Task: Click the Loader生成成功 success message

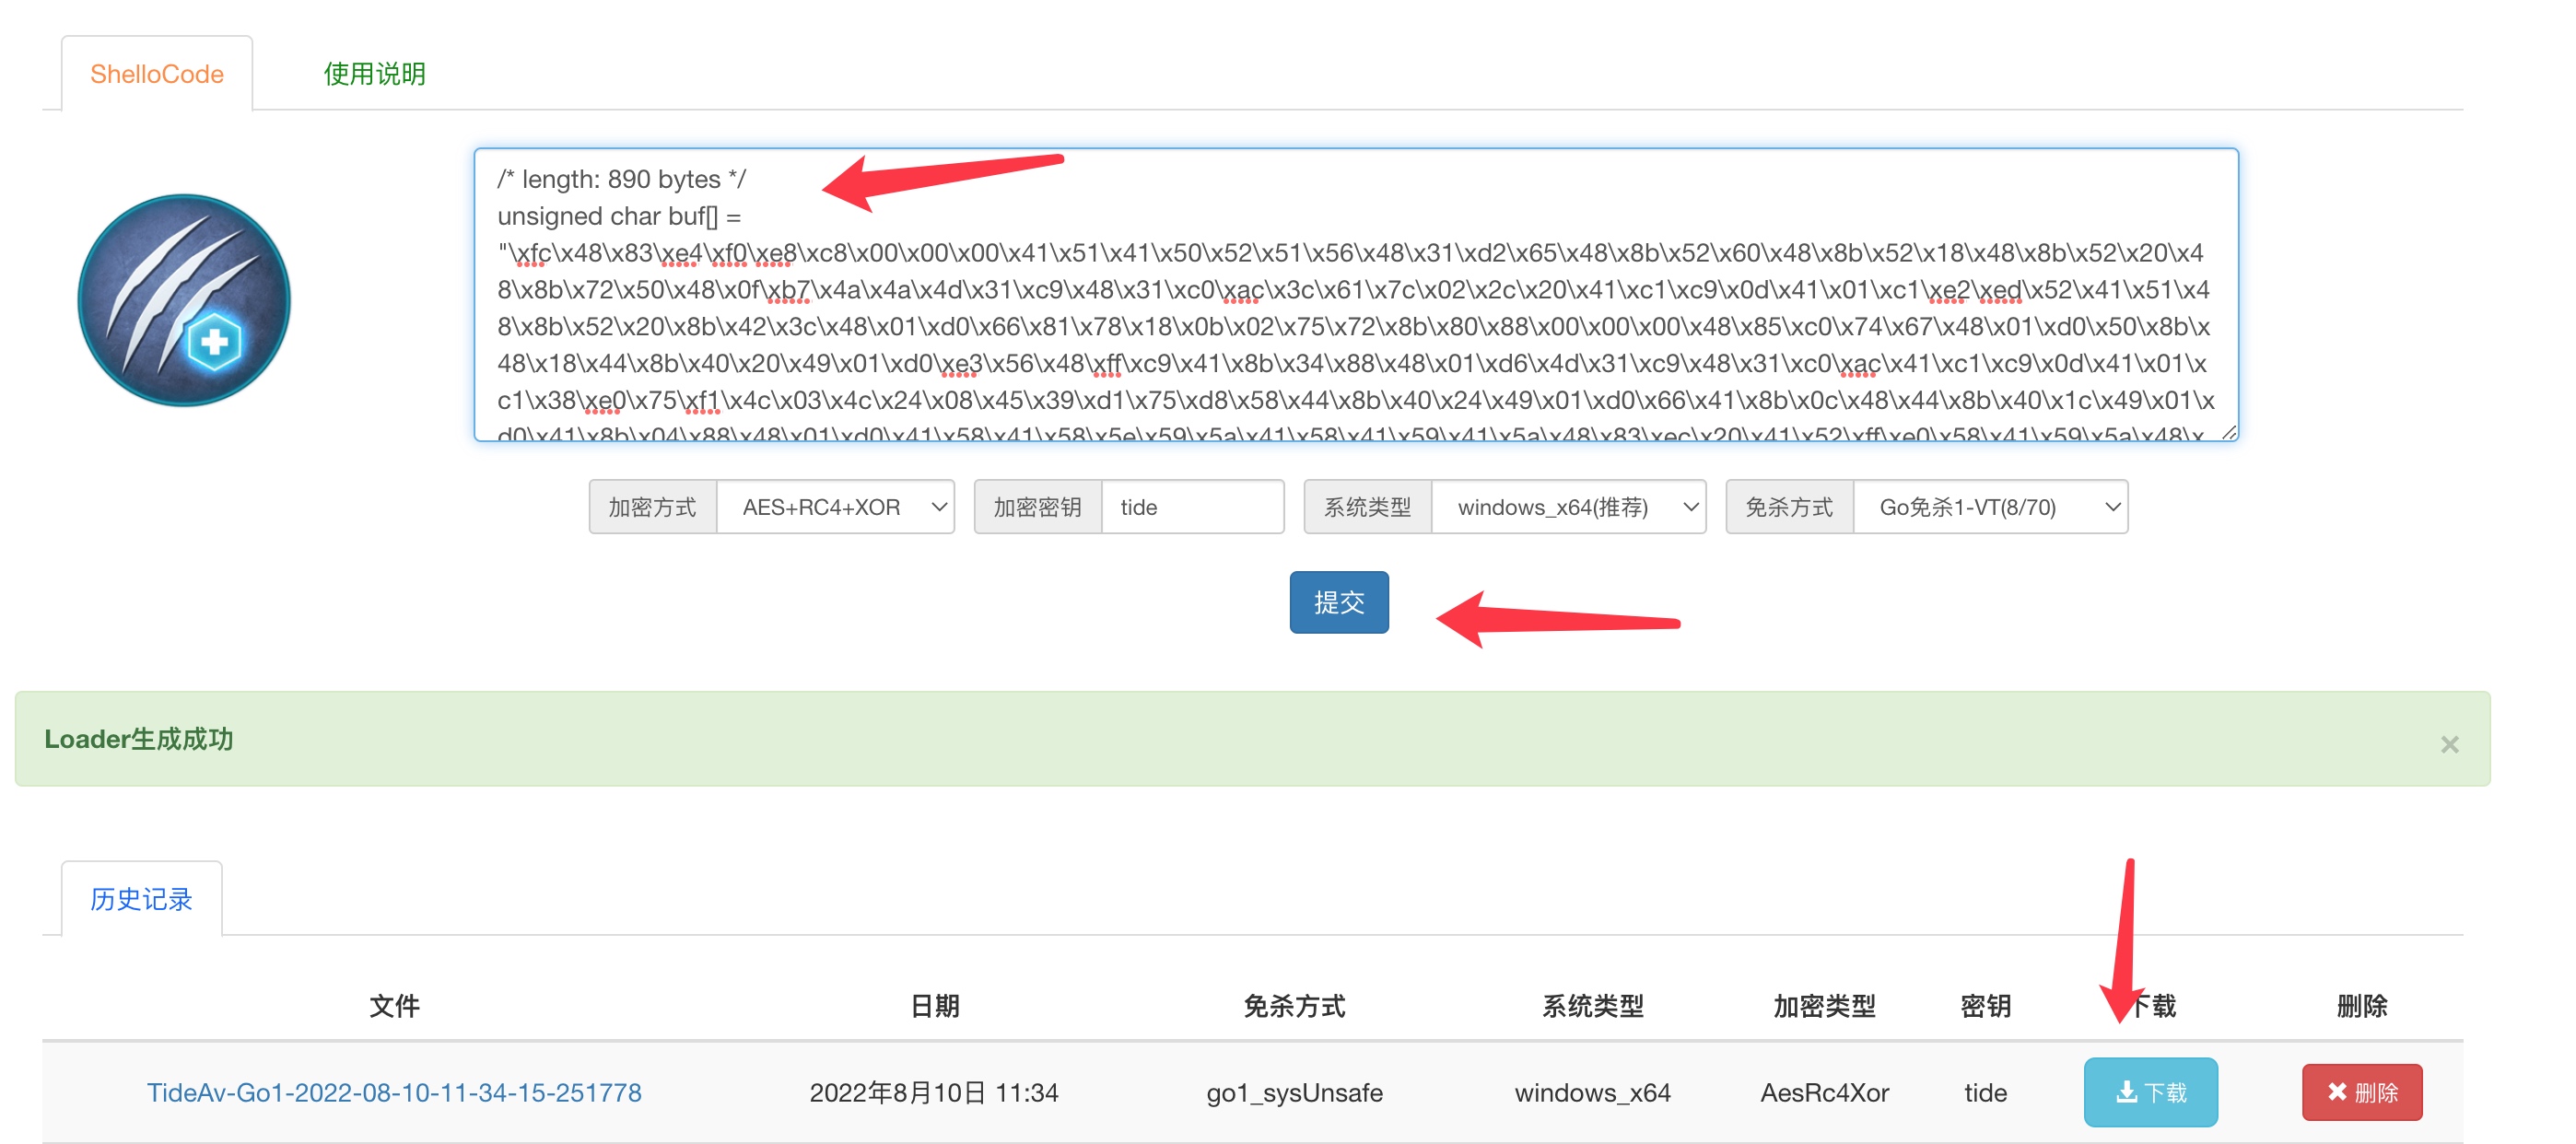Action: (x=139, y=739)
